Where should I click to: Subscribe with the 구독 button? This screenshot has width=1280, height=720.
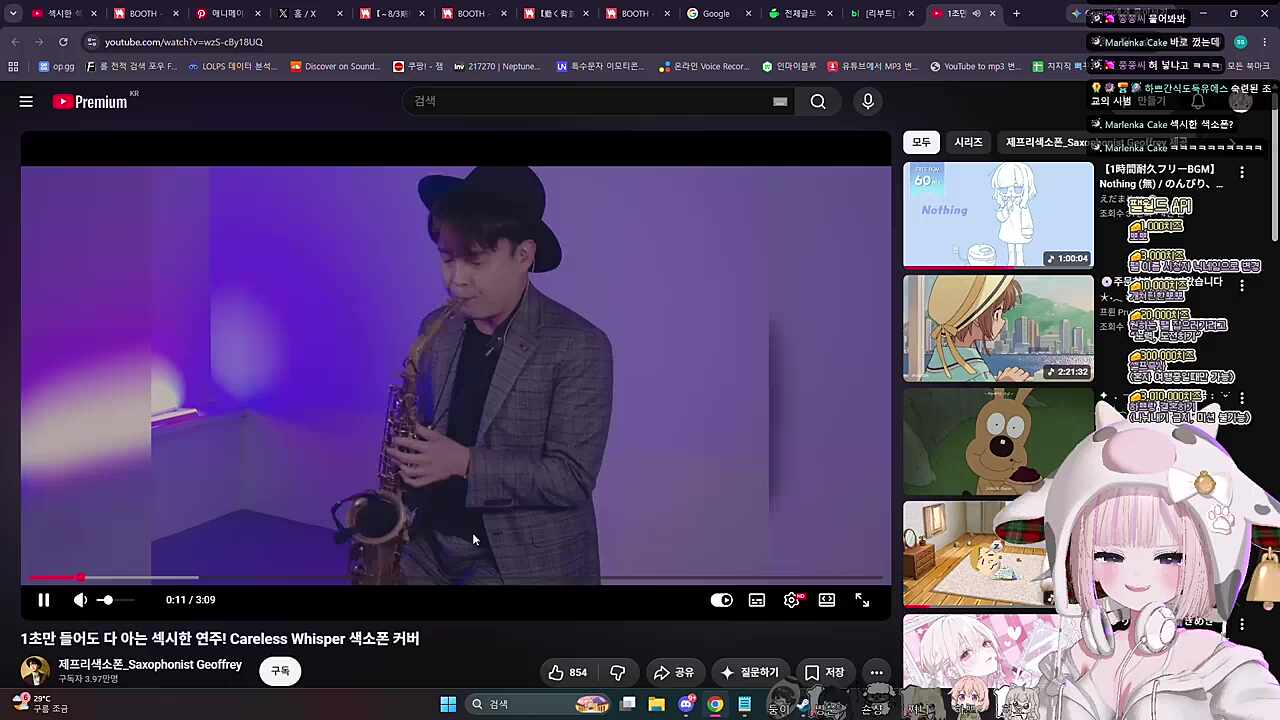coord(280,671)
